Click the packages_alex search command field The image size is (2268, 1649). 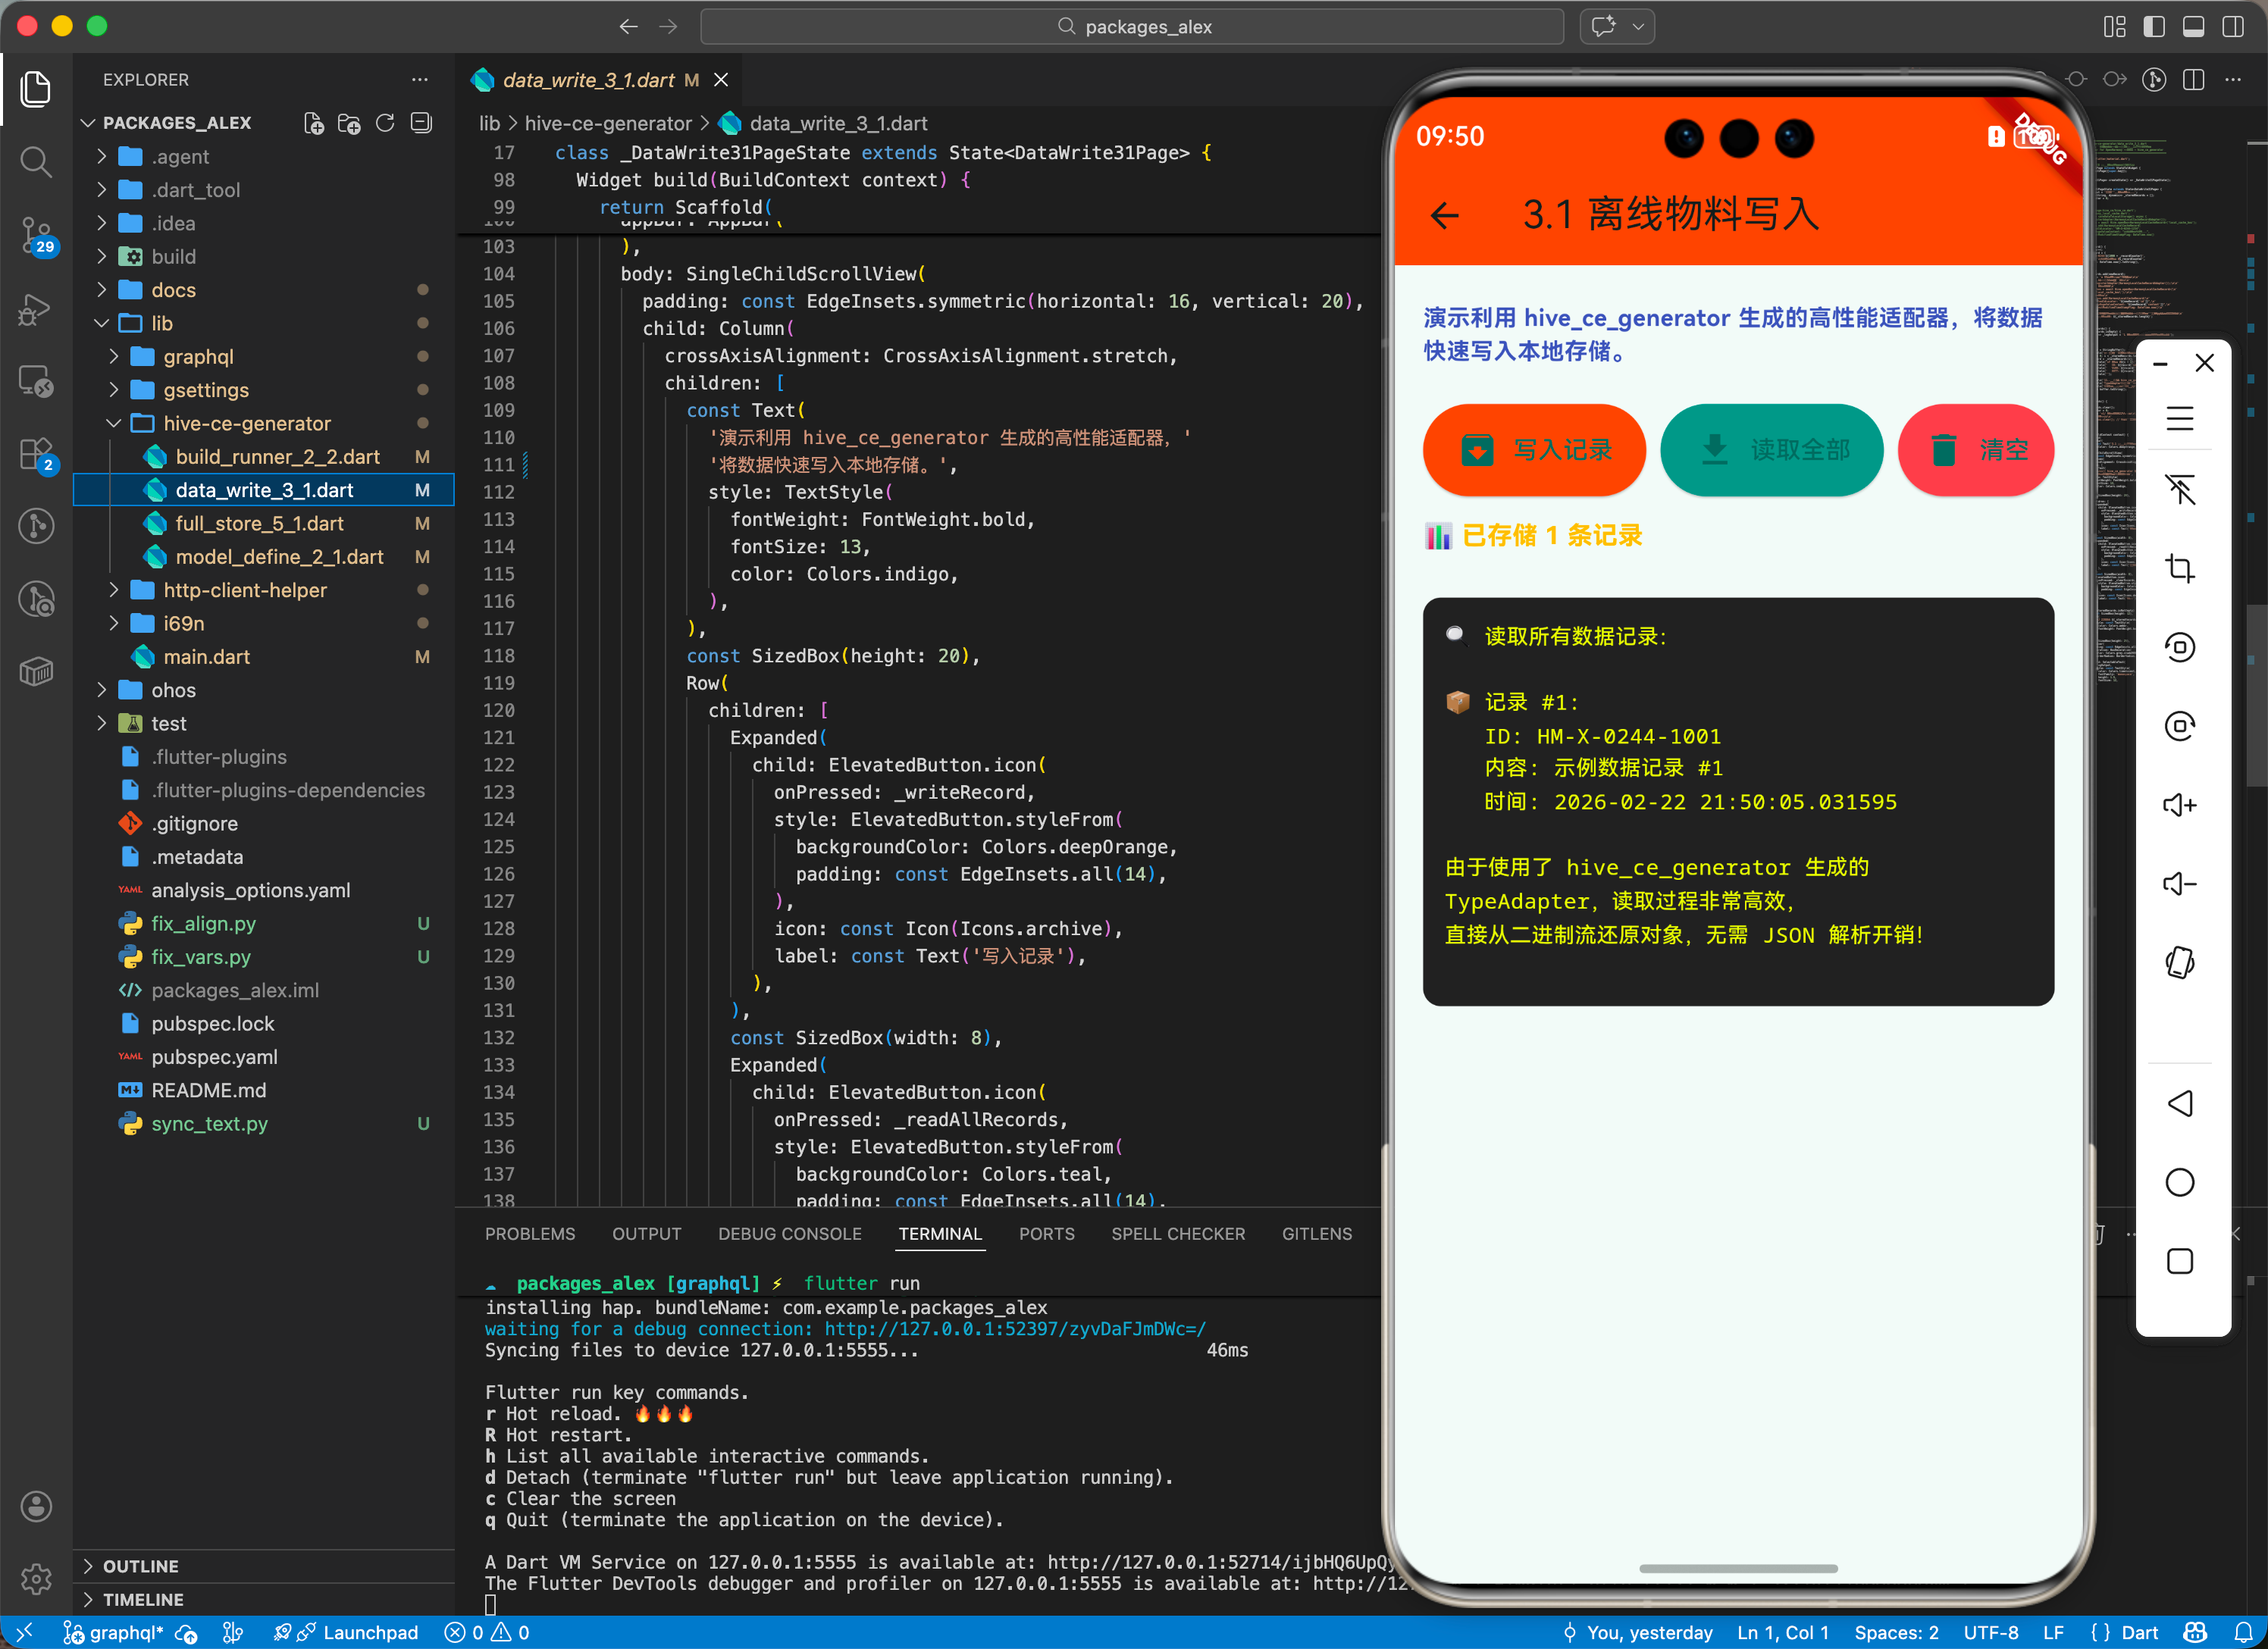click(1132, 27)
